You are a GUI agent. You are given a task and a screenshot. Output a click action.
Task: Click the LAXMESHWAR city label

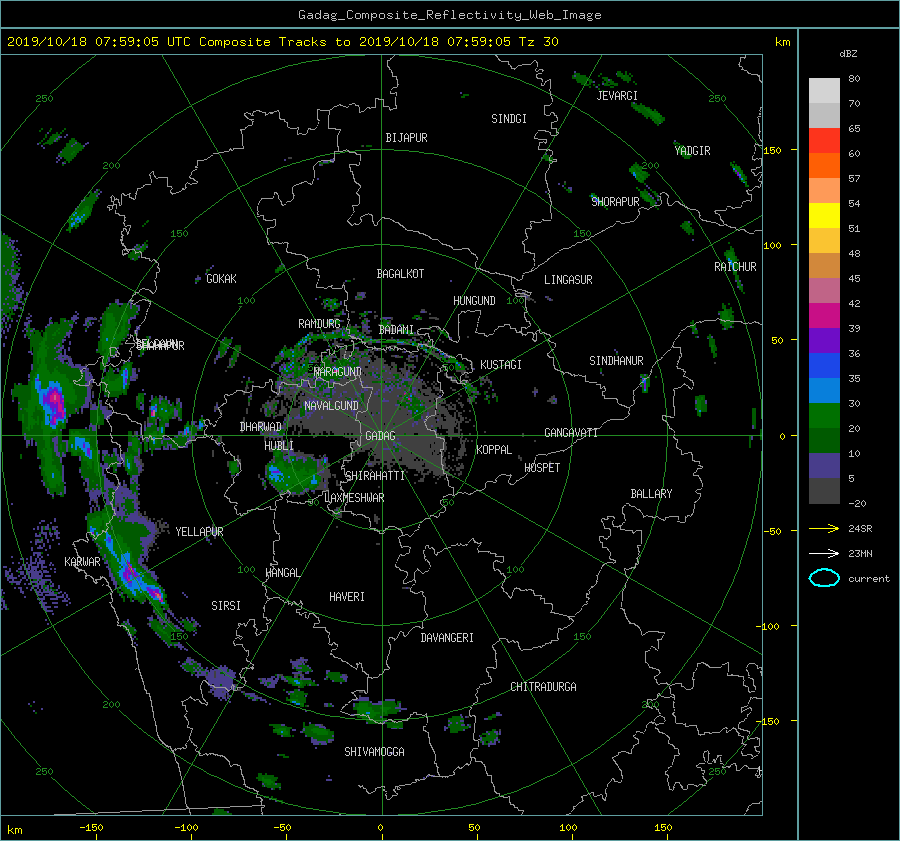coord(354,498)
